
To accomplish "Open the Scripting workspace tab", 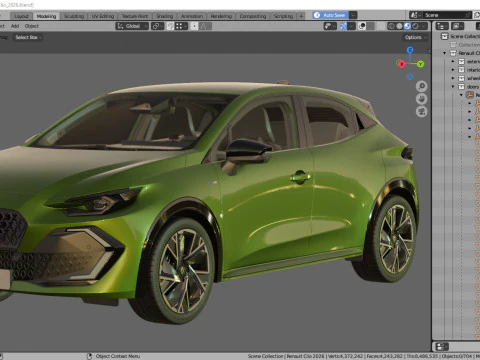I will click(283, 16).
